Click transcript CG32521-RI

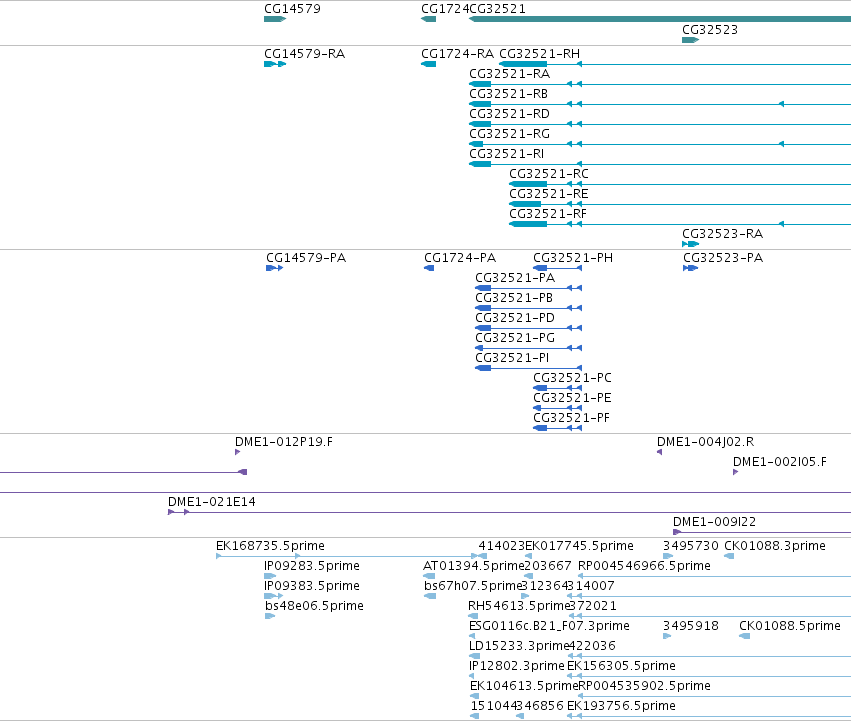[x=506, y=154]
